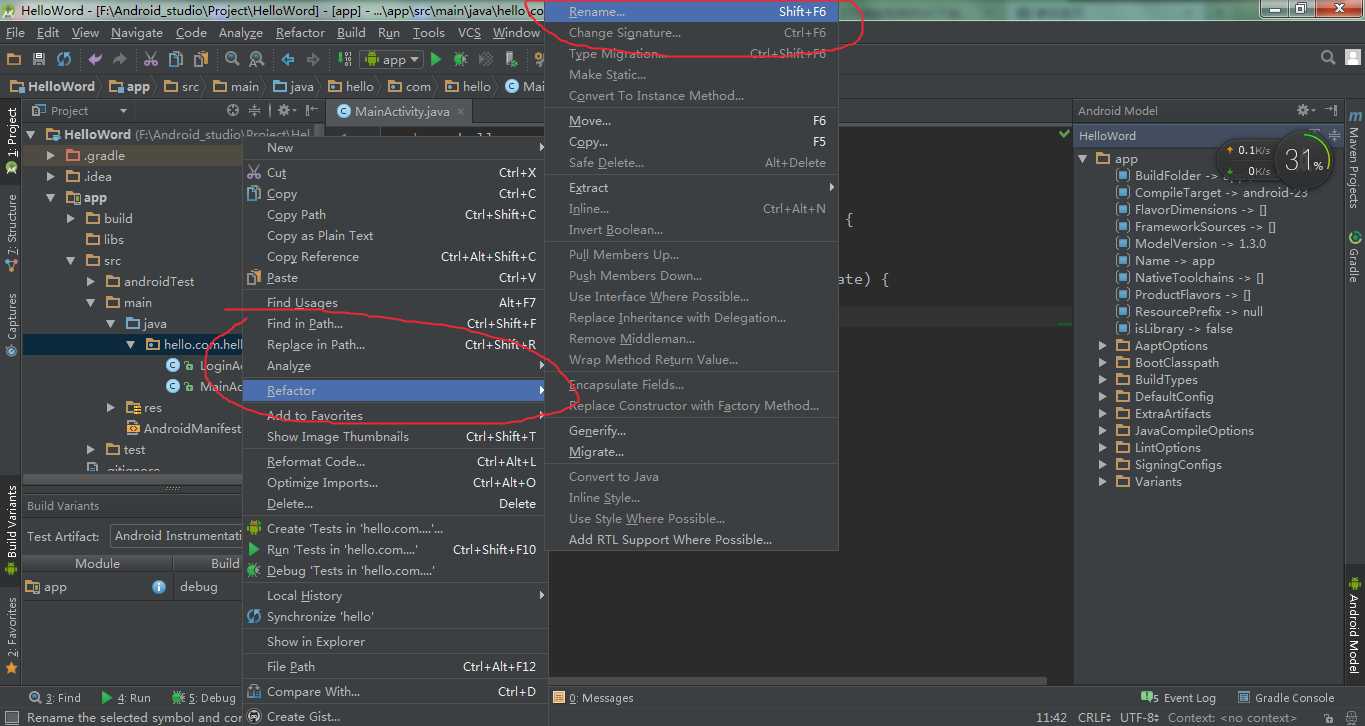Toggle the 2: Favorites side tool window
The width and height of the screenshot is (1365, 726).
point(11,634)
